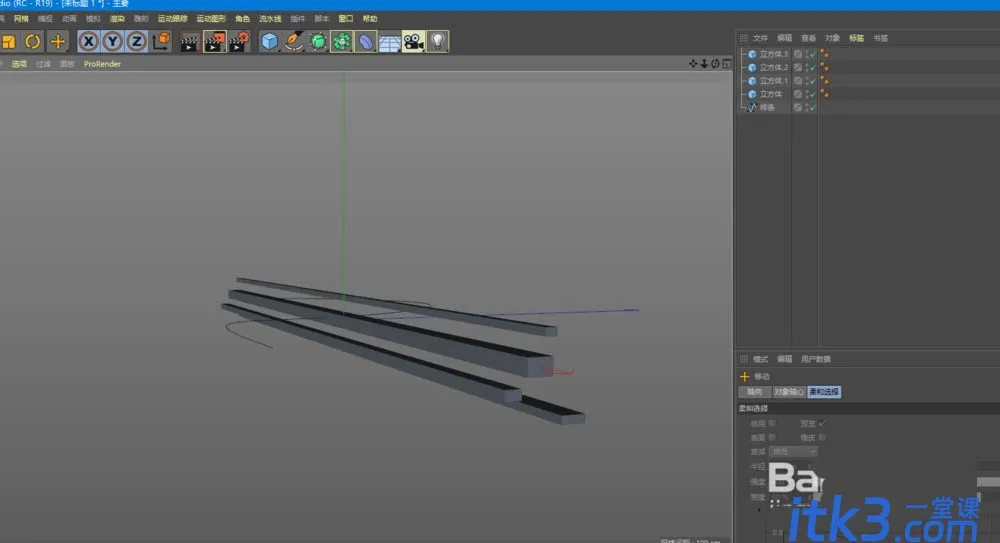This screenshot has height=543, width=1000.
Task: Click Phong tag on 立方体.2
Action: (824, 68)
